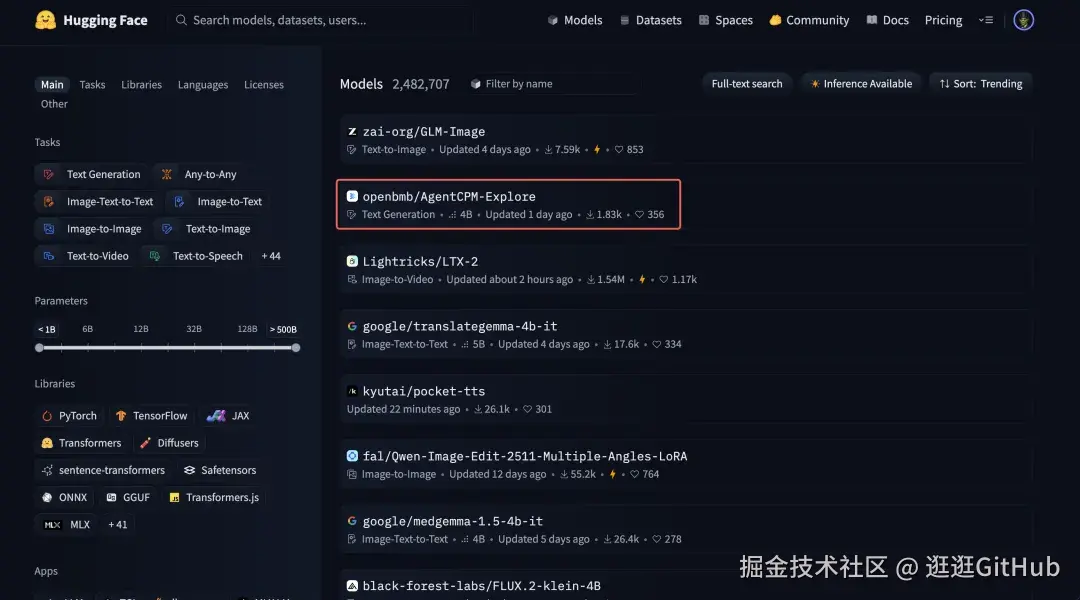Click the right parameters slider handle
This screenshot has width=1080, height=600.
coord(295,348)
